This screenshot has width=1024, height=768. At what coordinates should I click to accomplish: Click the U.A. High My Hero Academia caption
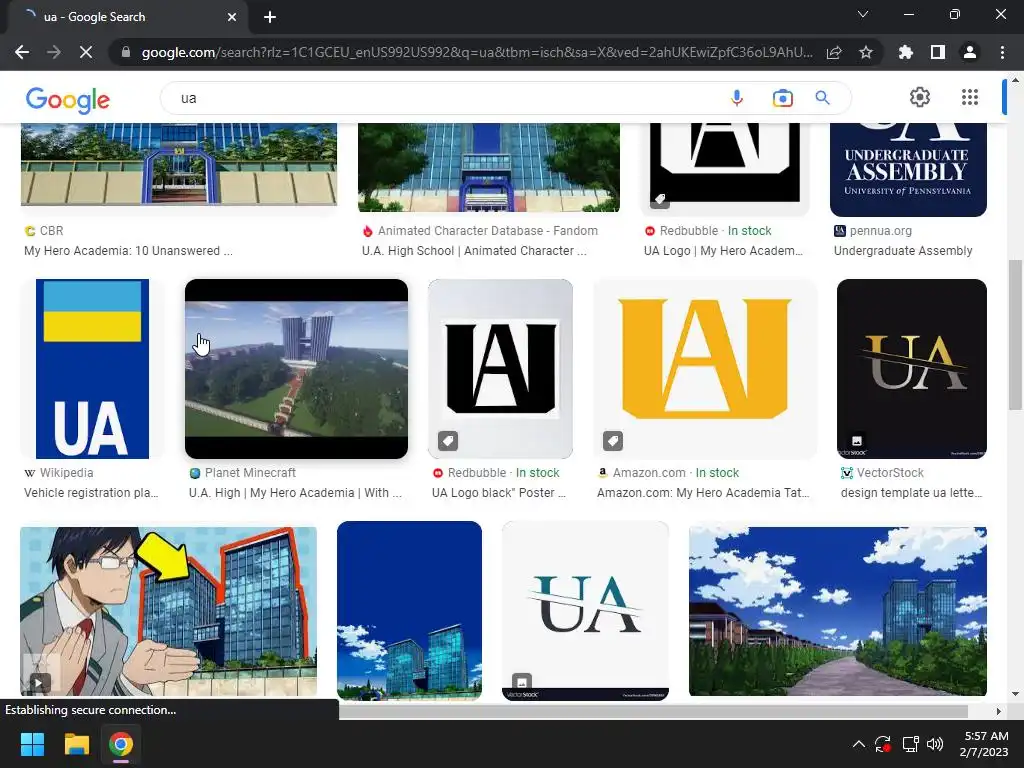[x=295, y=493]
